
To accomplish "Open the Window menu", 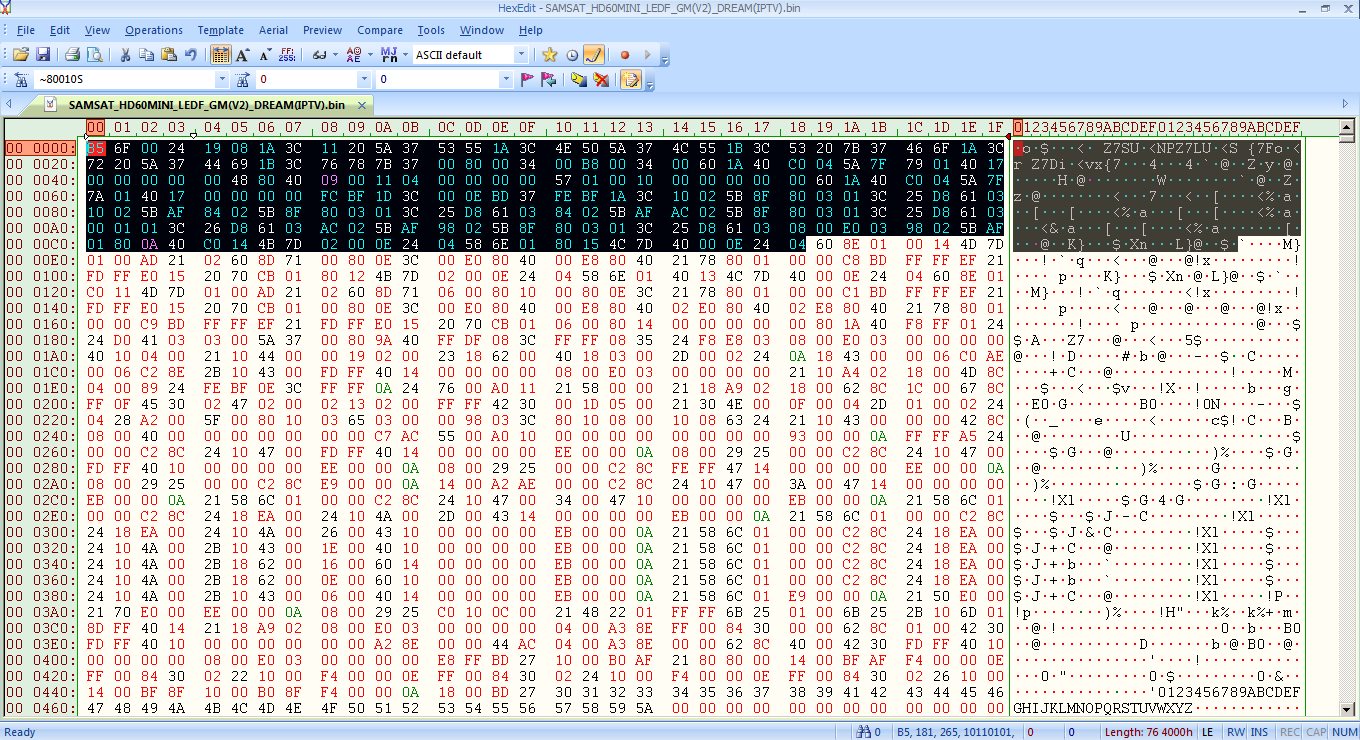I will (x=482, y=30).
